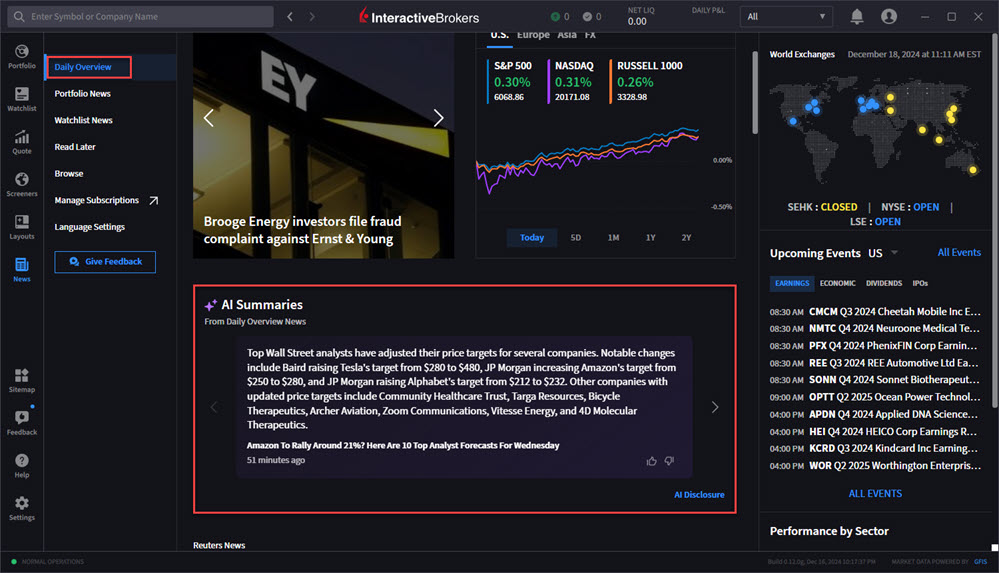Open the Sitemap sidebar icon
Viewport: 999px width, 573px height.
click(x=22, y=380)
